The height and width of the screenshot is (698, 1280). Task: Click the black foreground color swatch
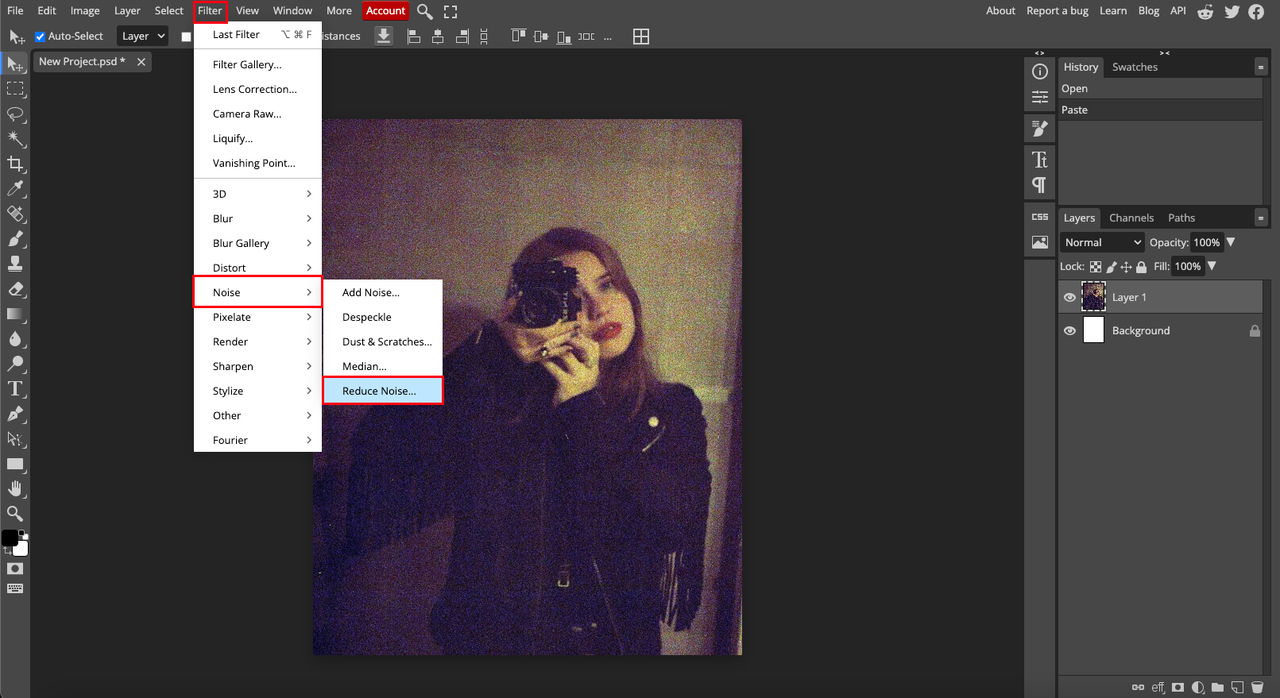click(9, 538)
